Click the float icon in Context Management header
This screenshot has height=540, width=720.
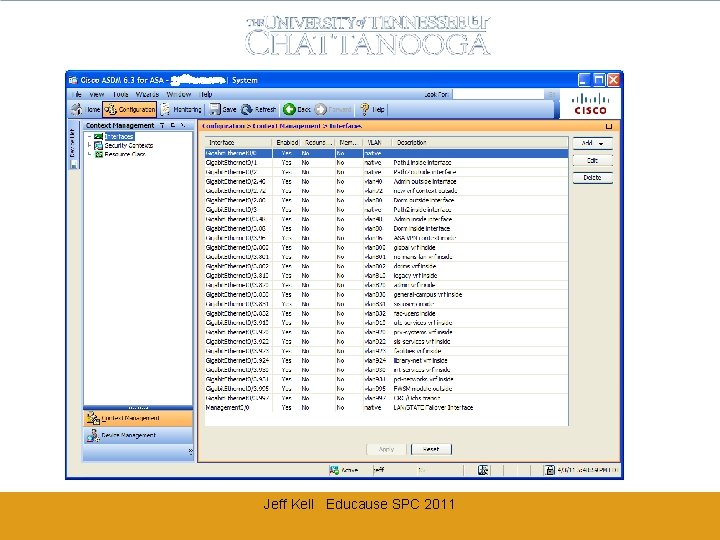click(173, 125)
